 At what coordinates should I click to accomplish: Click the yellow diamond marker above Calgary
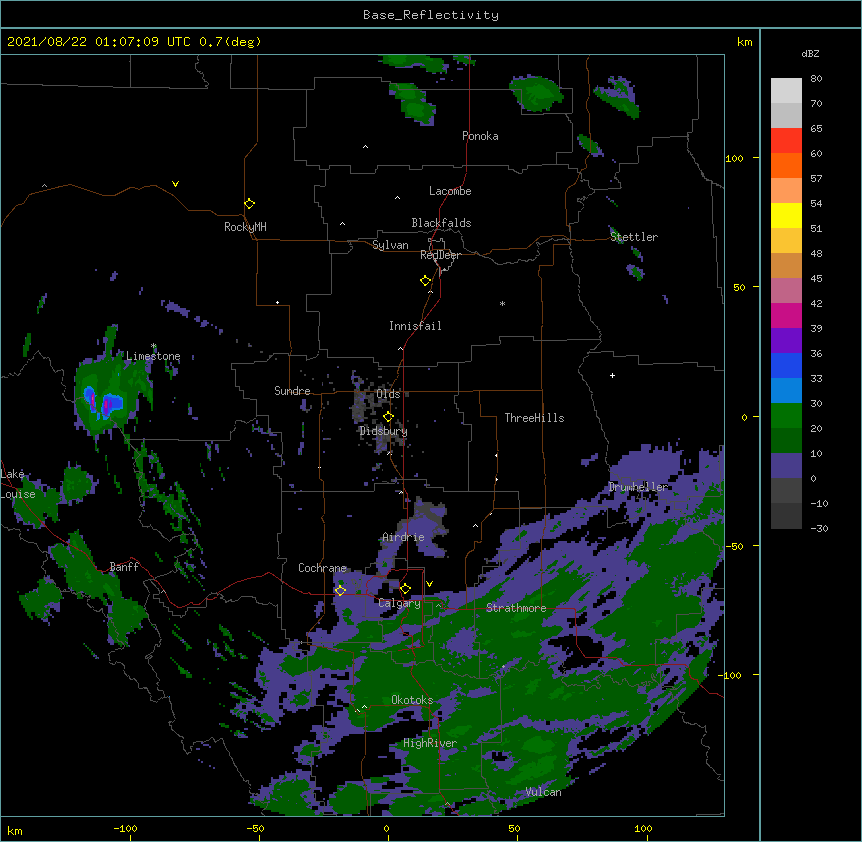tap(405, 589)
